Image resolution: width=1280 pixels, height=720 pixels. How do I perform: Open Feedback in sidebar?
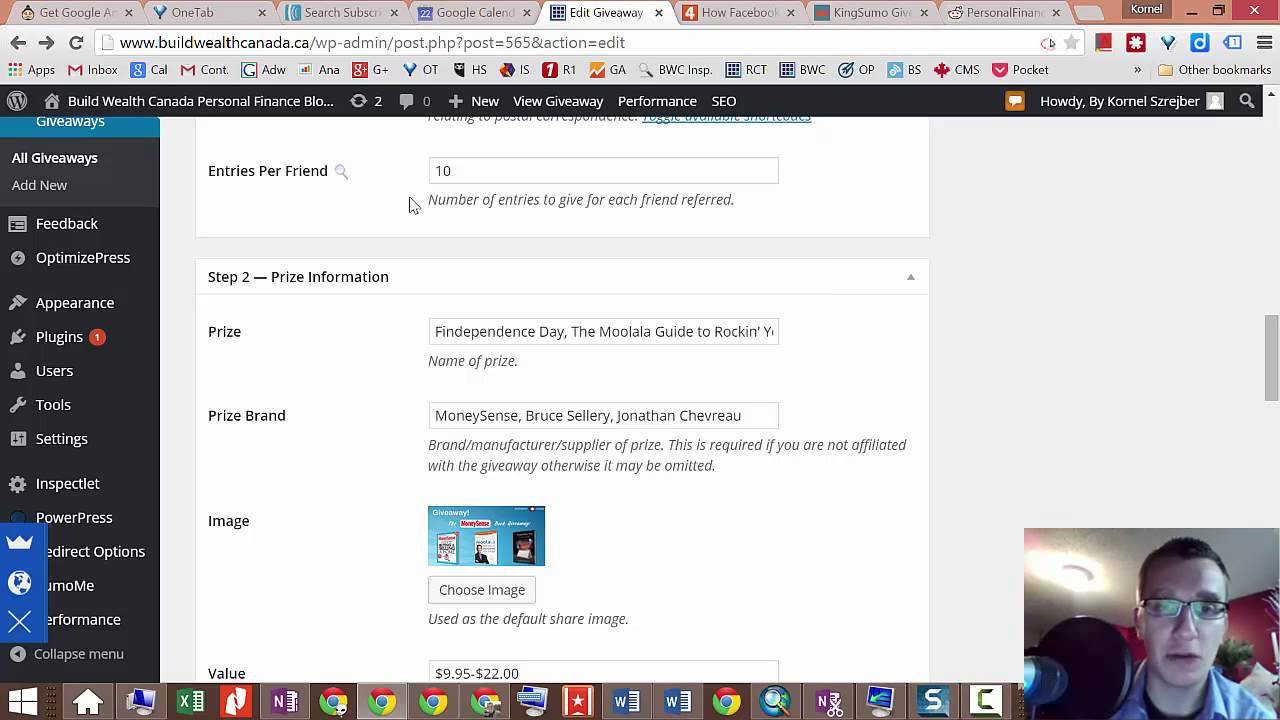67,224
